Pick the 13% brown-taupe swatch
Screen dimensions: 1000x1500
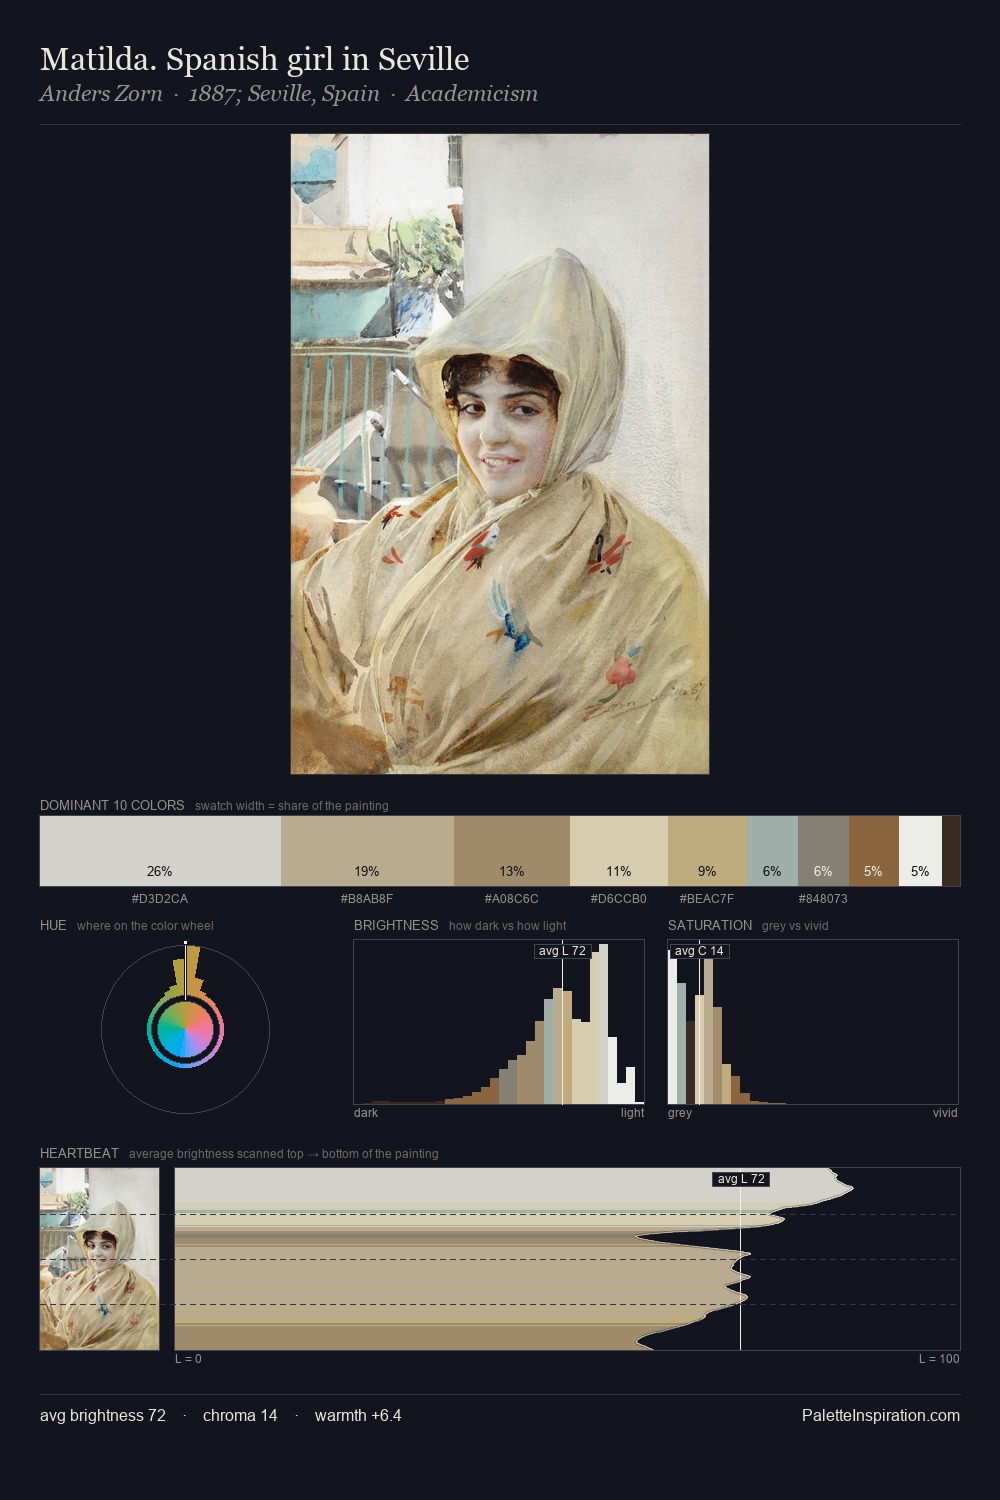point(512,851)
